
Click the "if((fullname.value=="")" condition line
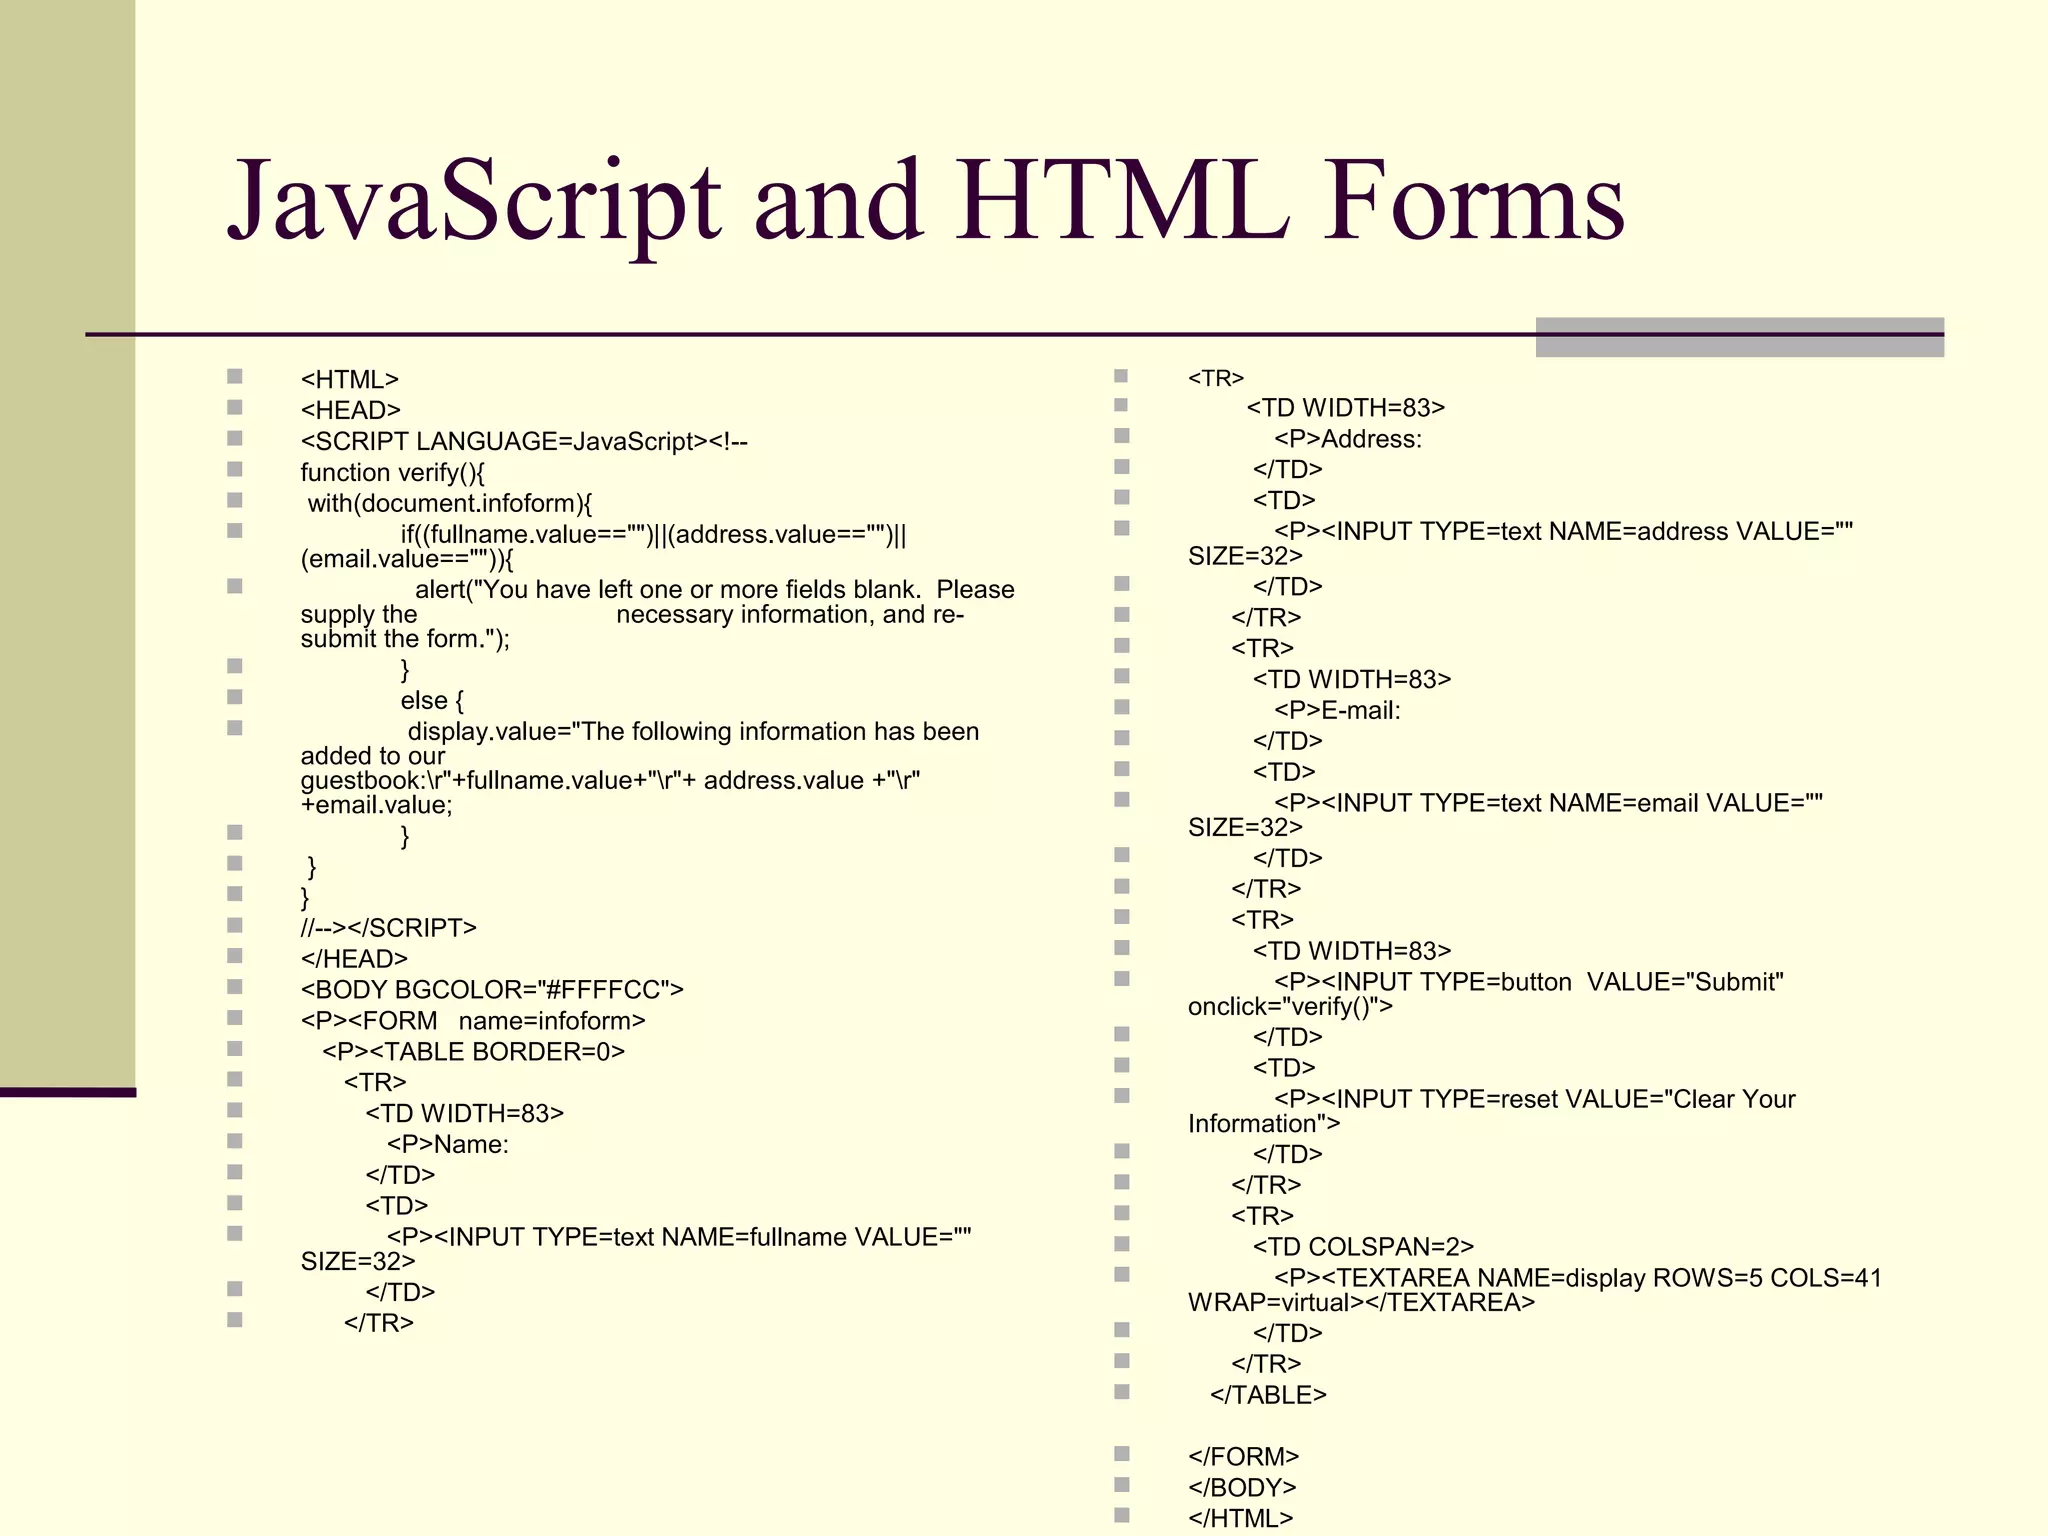604,546
